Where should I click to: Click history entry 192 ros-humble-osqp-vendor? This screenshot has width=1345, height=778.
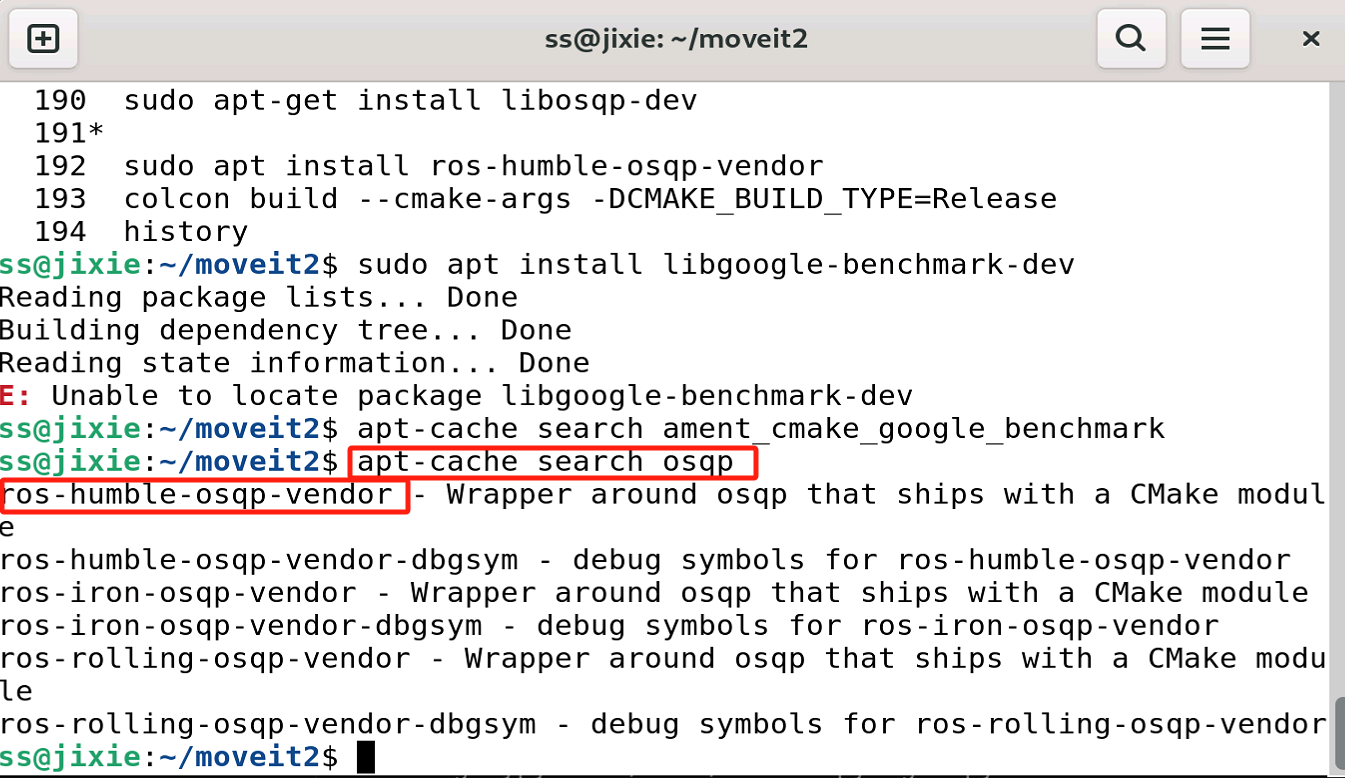(473, 166)
